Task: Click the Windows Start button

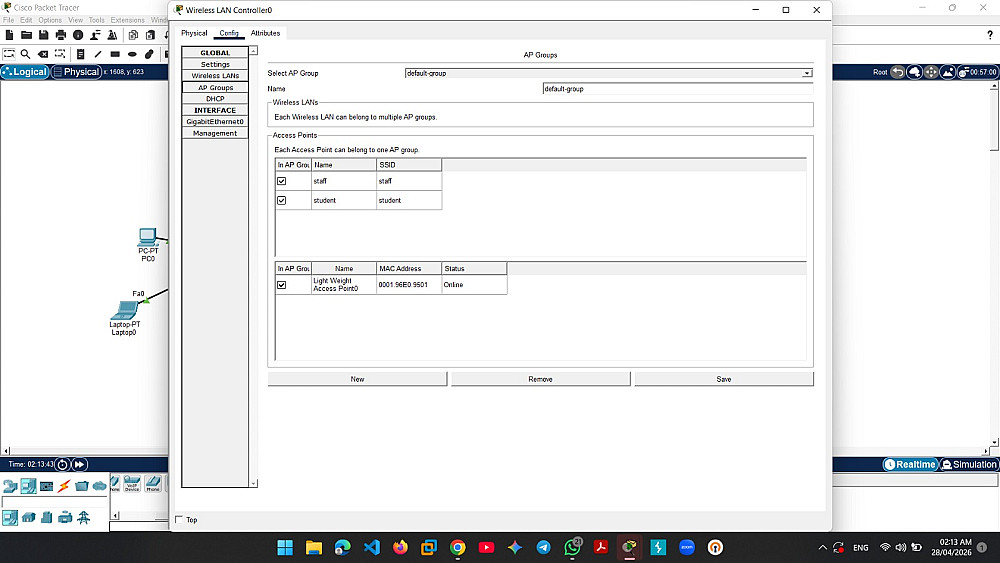Action: (285, 547)
